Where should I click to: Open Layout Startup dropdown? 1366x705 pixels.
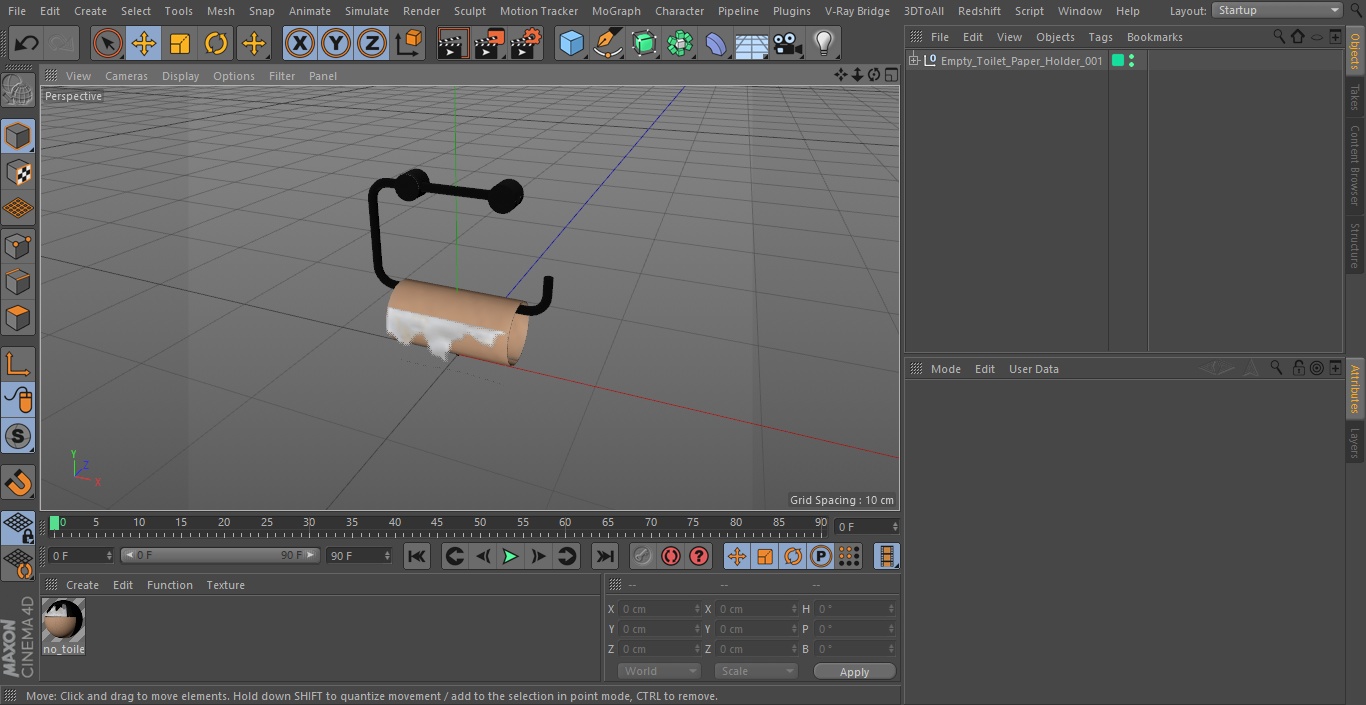coord(1277,10)
